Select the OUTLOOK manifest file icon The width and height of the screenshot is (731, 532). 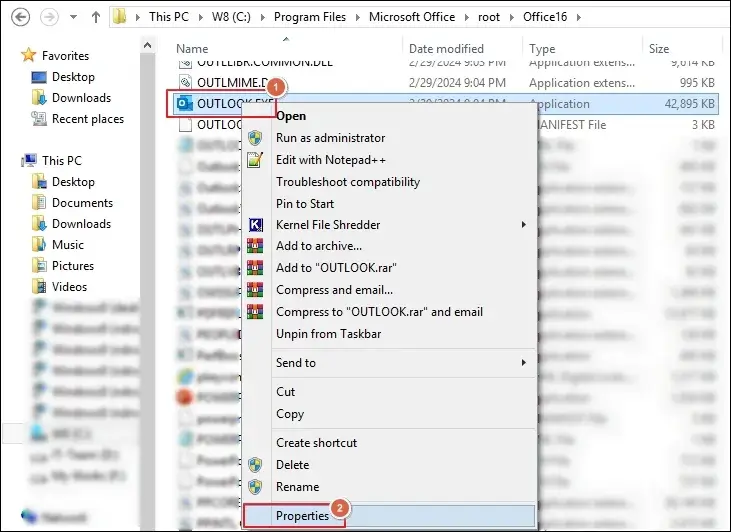[x=186, y=124]
